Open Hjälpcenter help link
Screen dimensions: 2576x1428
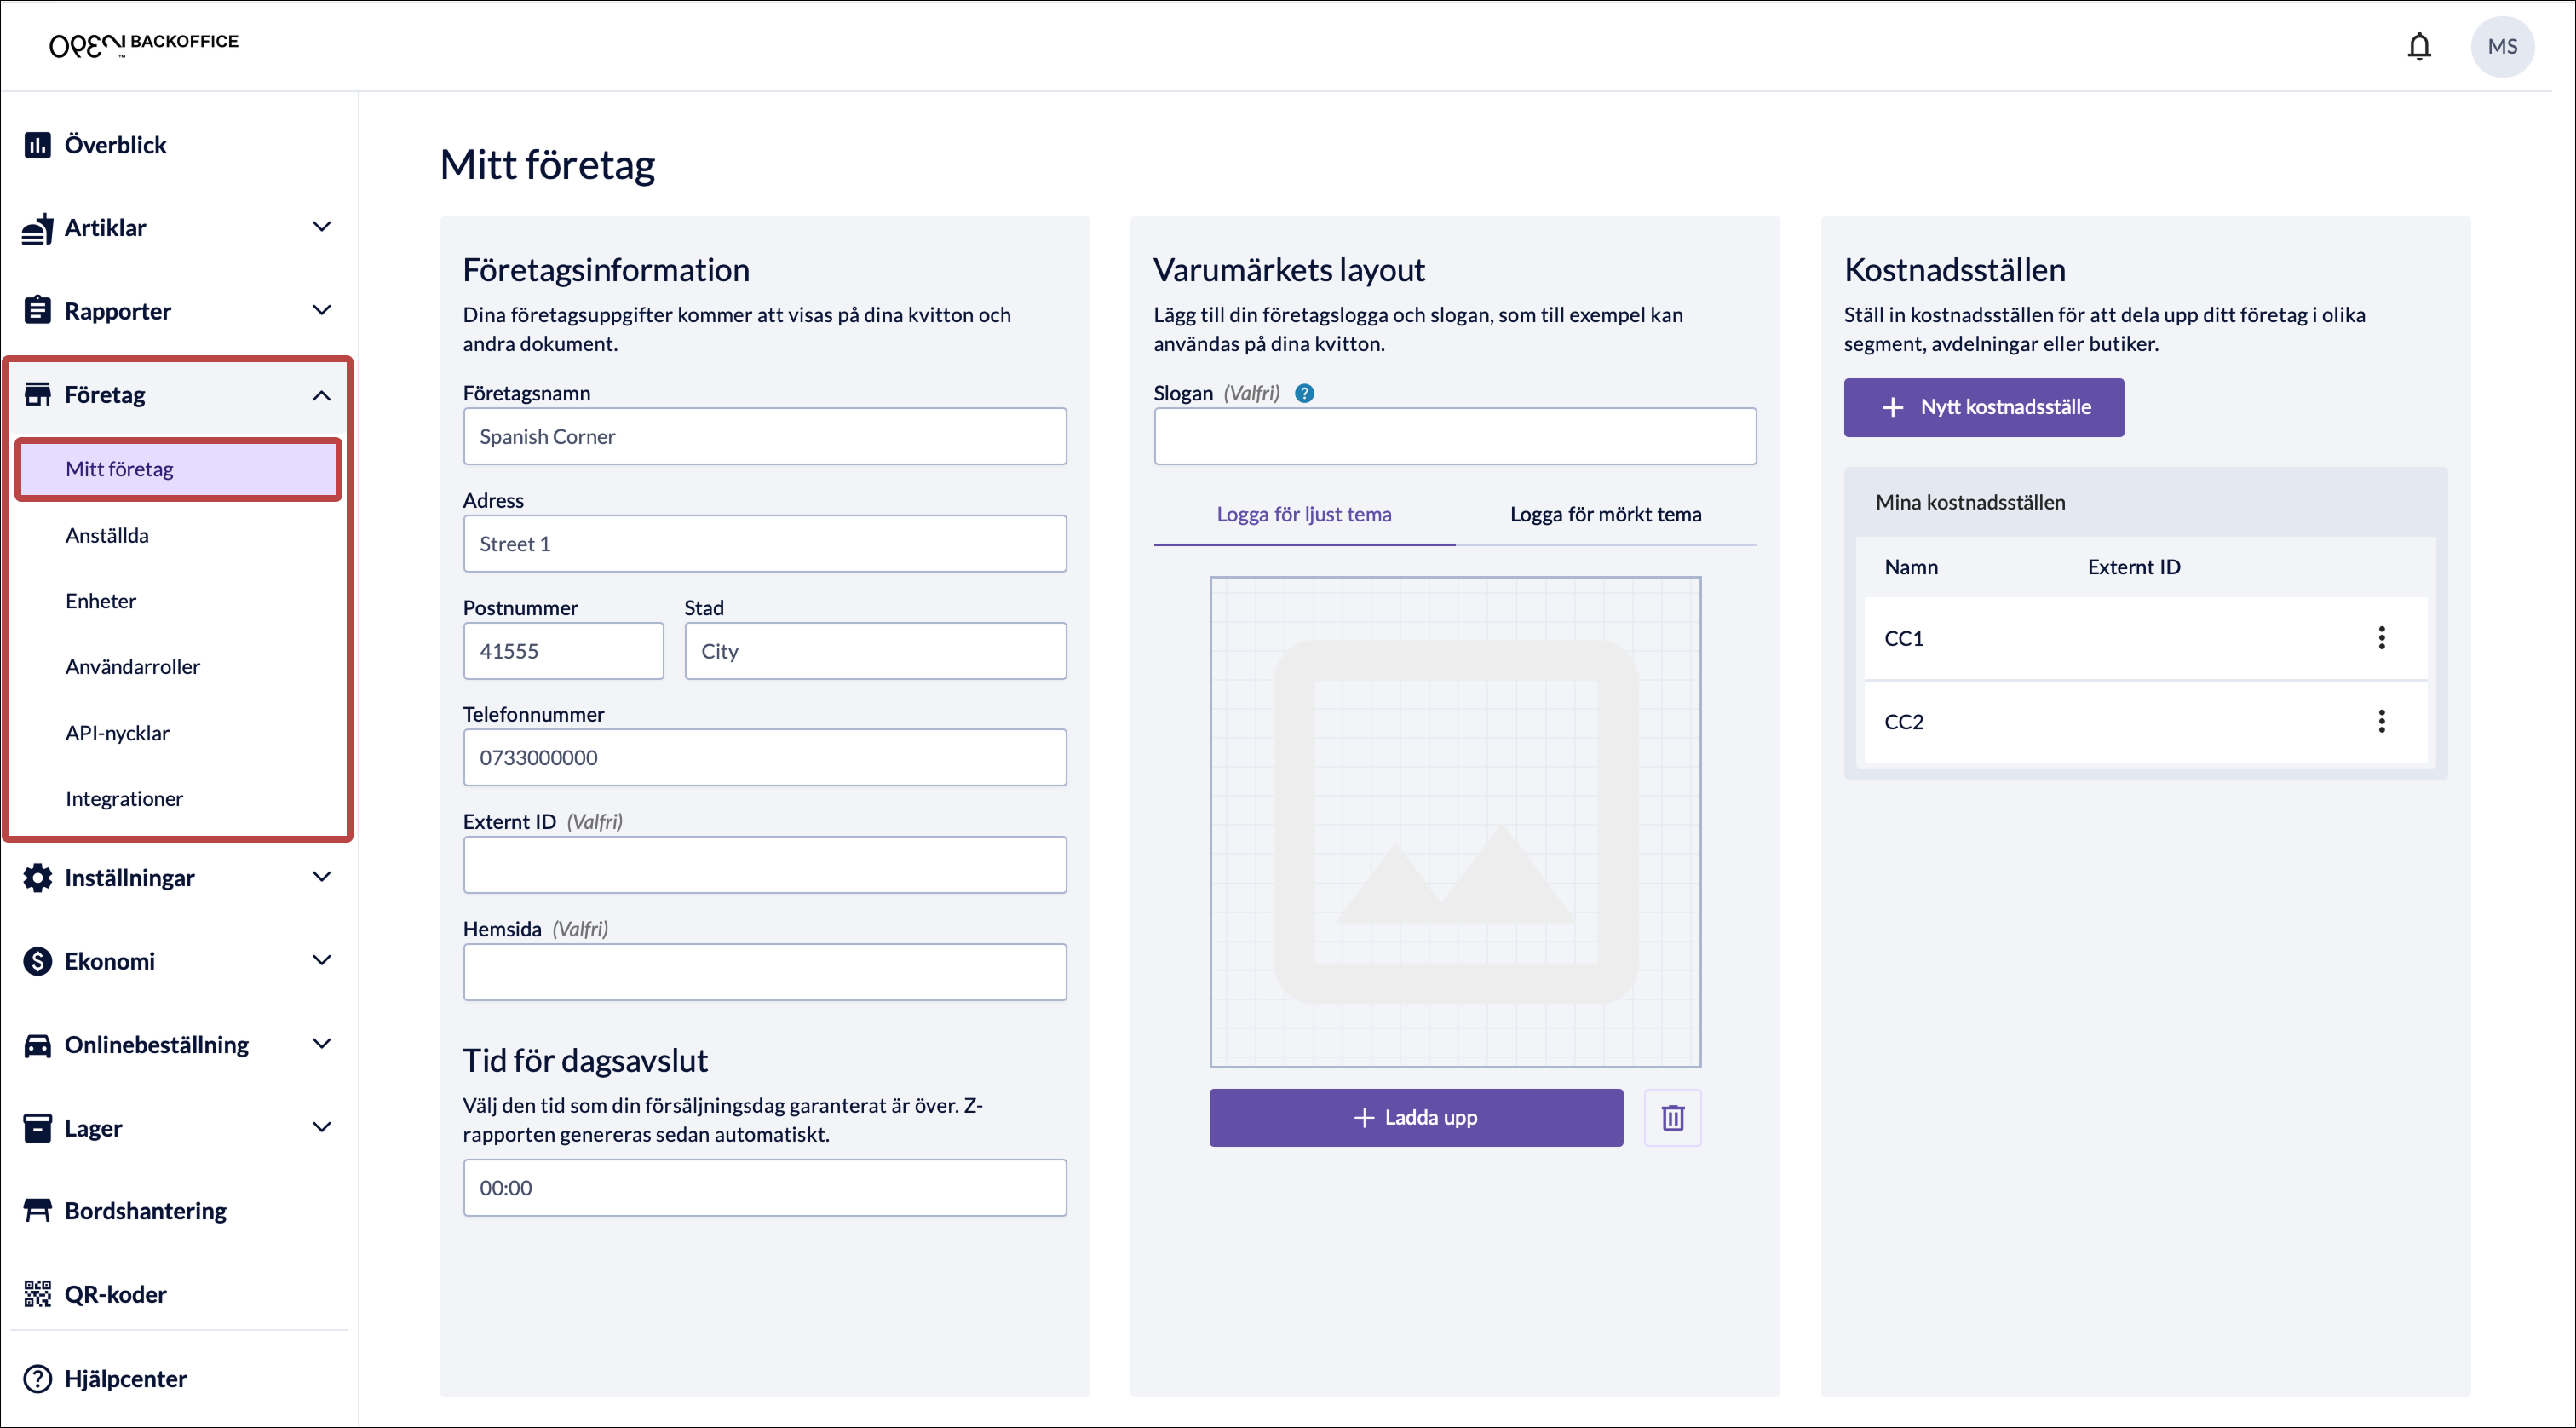tap(125, 1378)
